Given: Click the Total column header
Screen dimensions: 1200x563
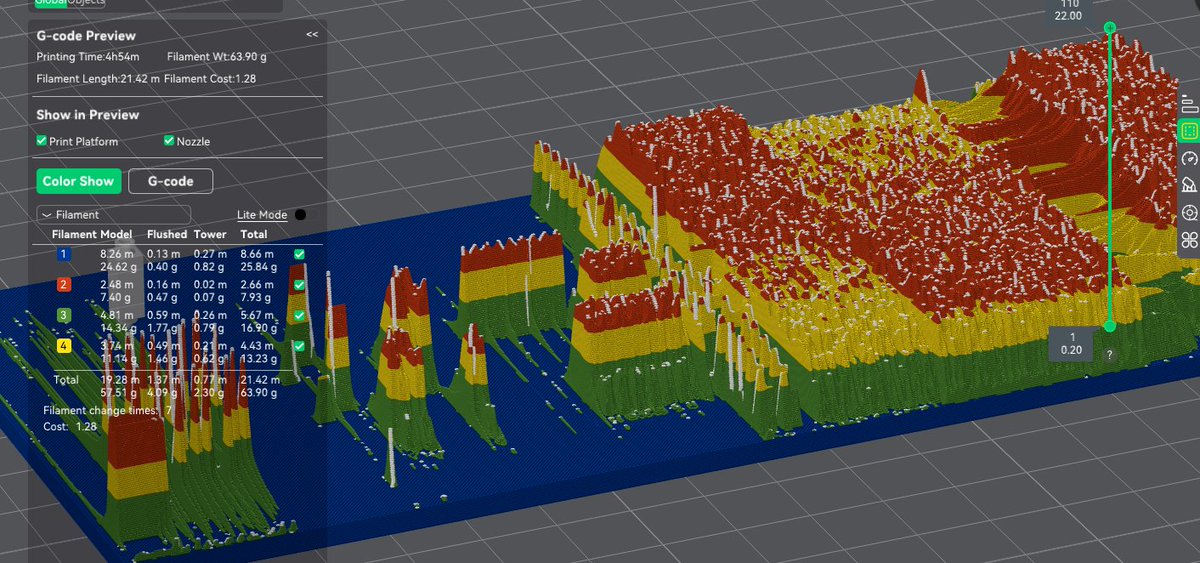Looking at the screenshot, I should (x=254, y=234).
